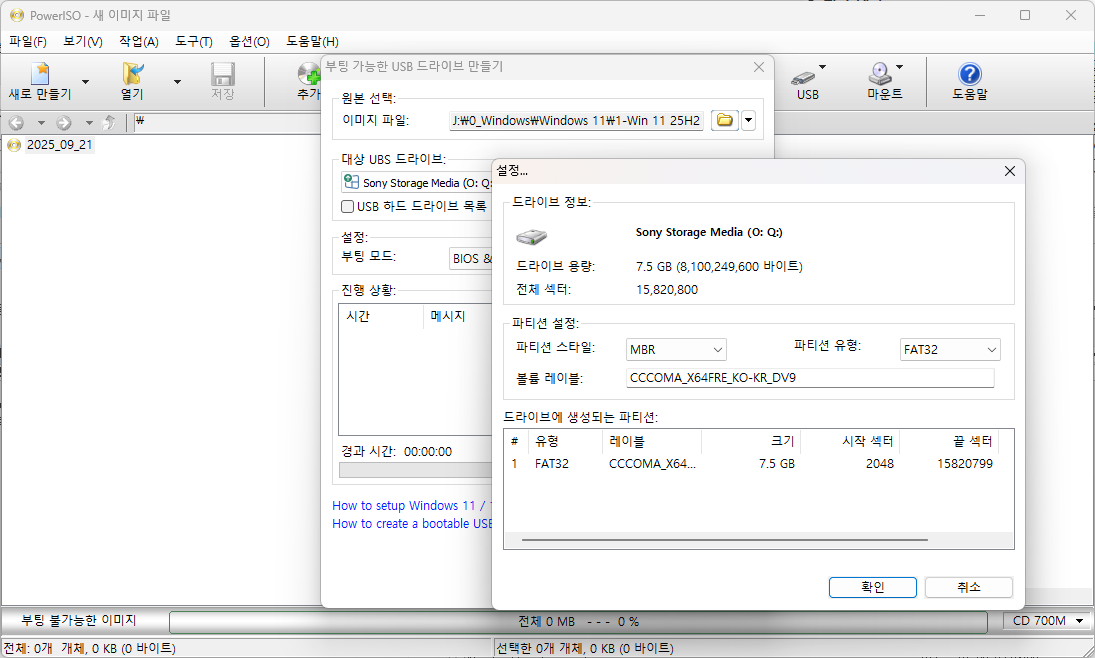Click the 볼륨 레이블 text field
Screen dimensions: 1095x658
[x=810, y=378]
